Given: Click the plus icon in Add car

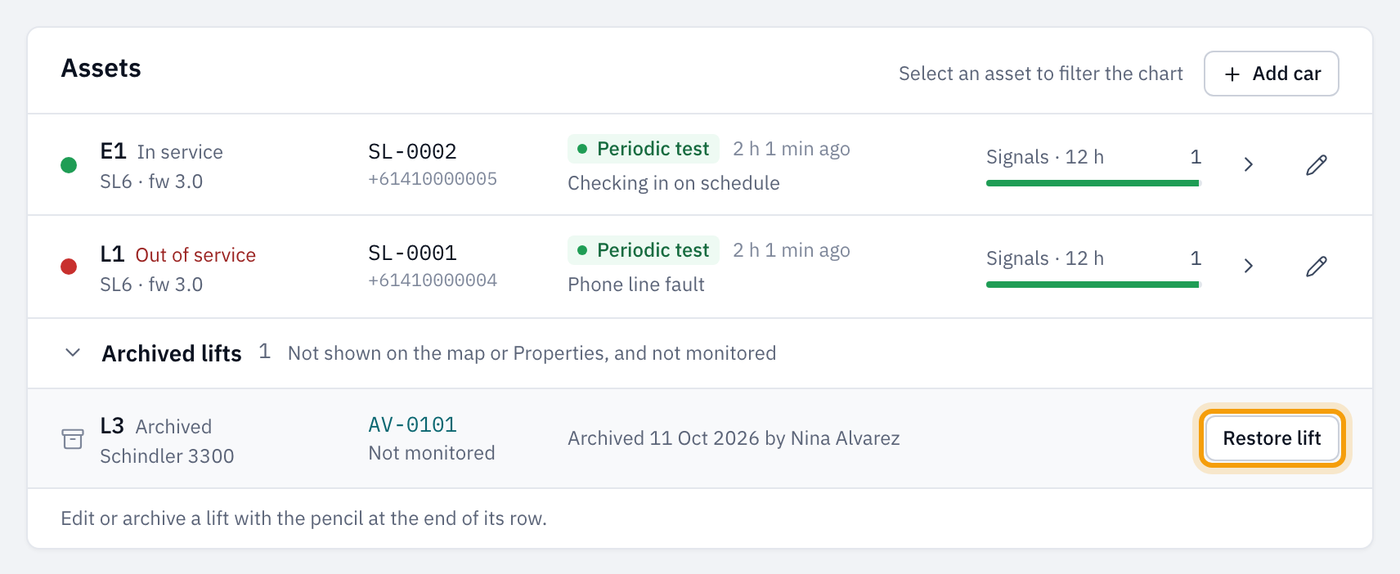Looking at the screenshot, I should [x=1233, y=74].
